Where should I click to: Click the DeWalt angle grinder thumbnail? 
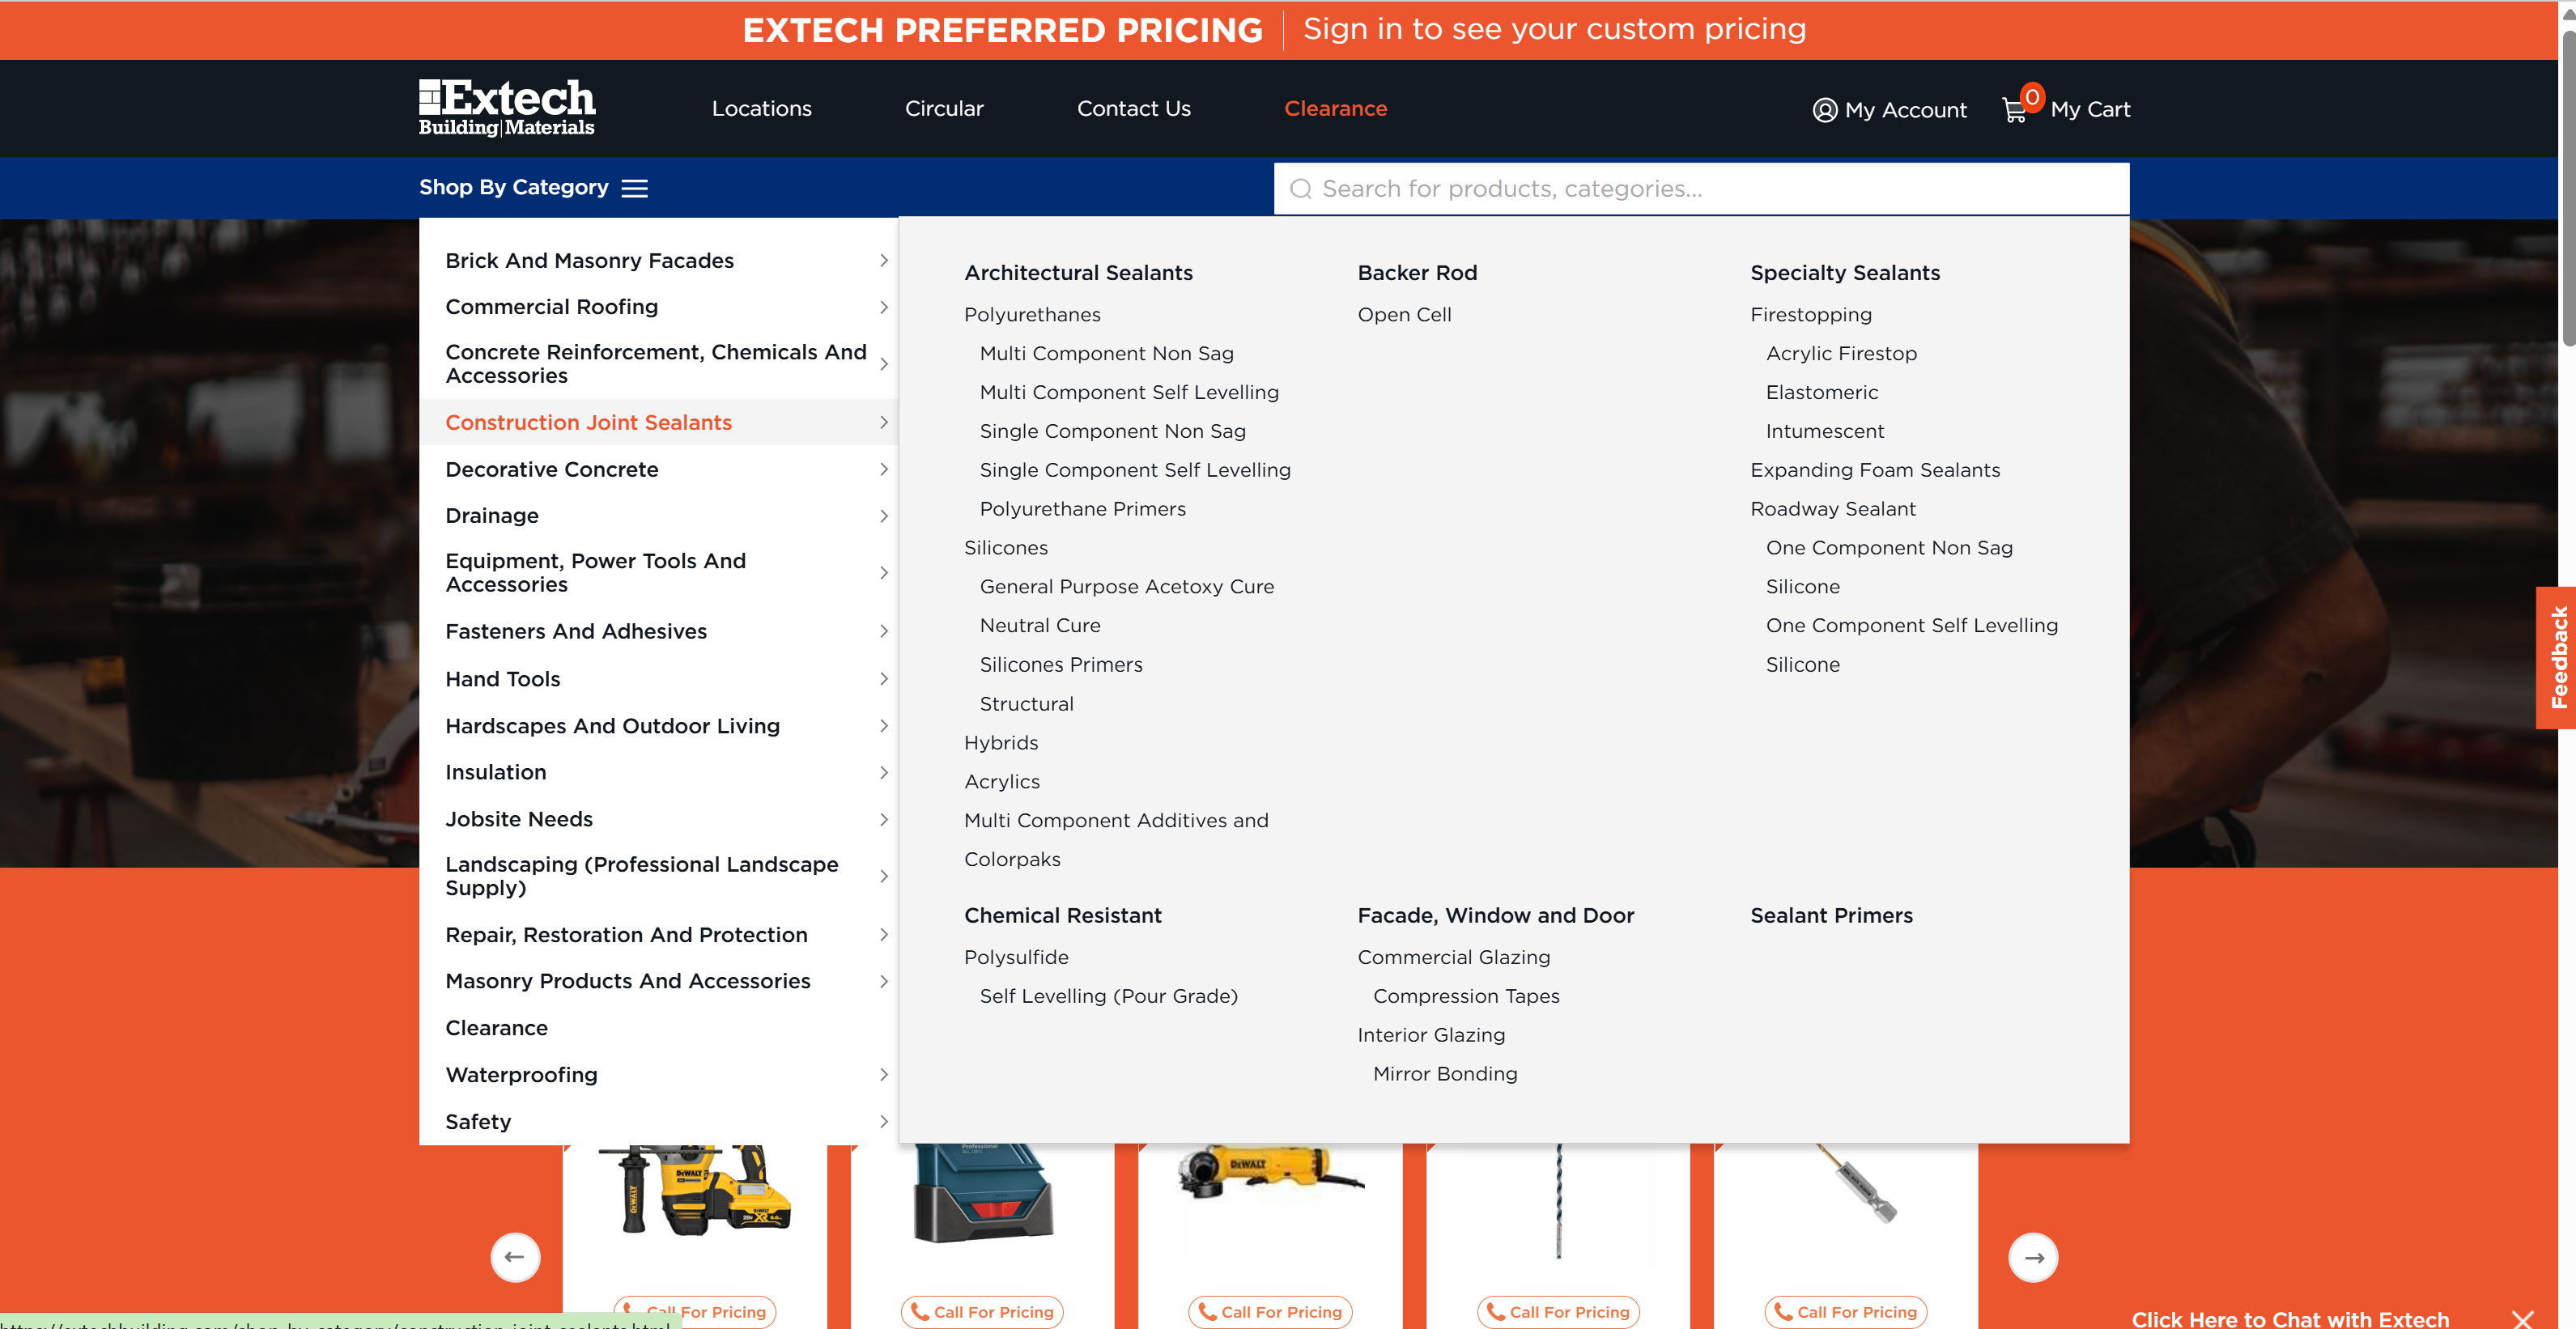tap(1270, 1170)
